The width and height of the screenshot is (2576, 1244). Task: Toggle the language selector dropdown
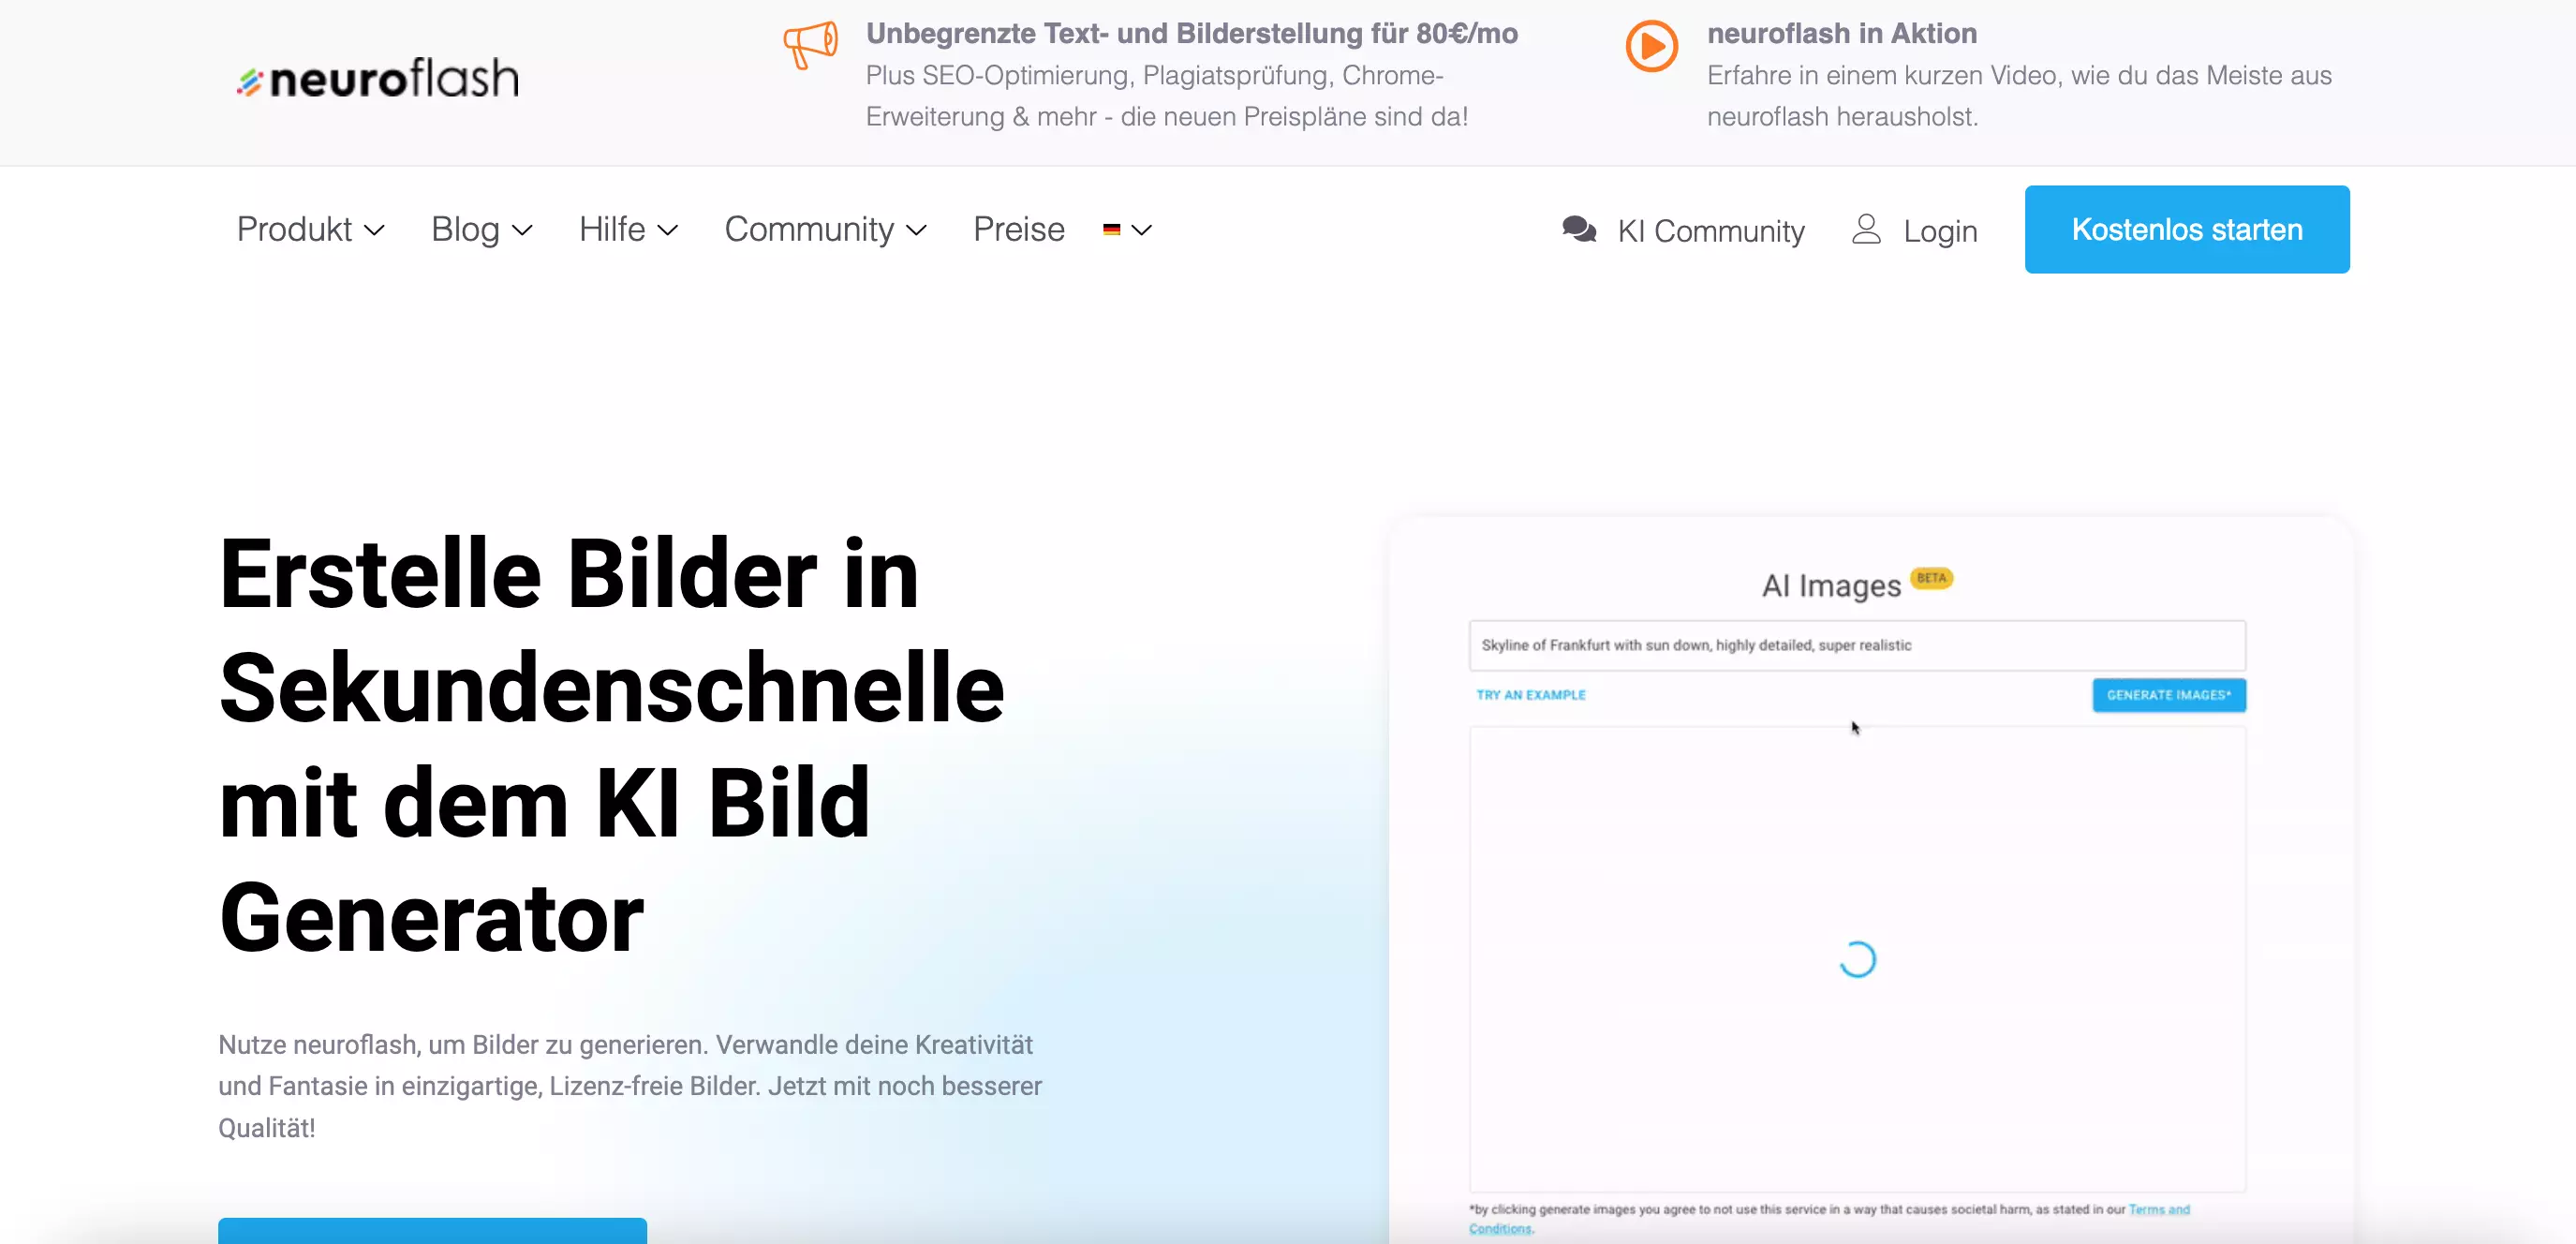[1127, 229]
